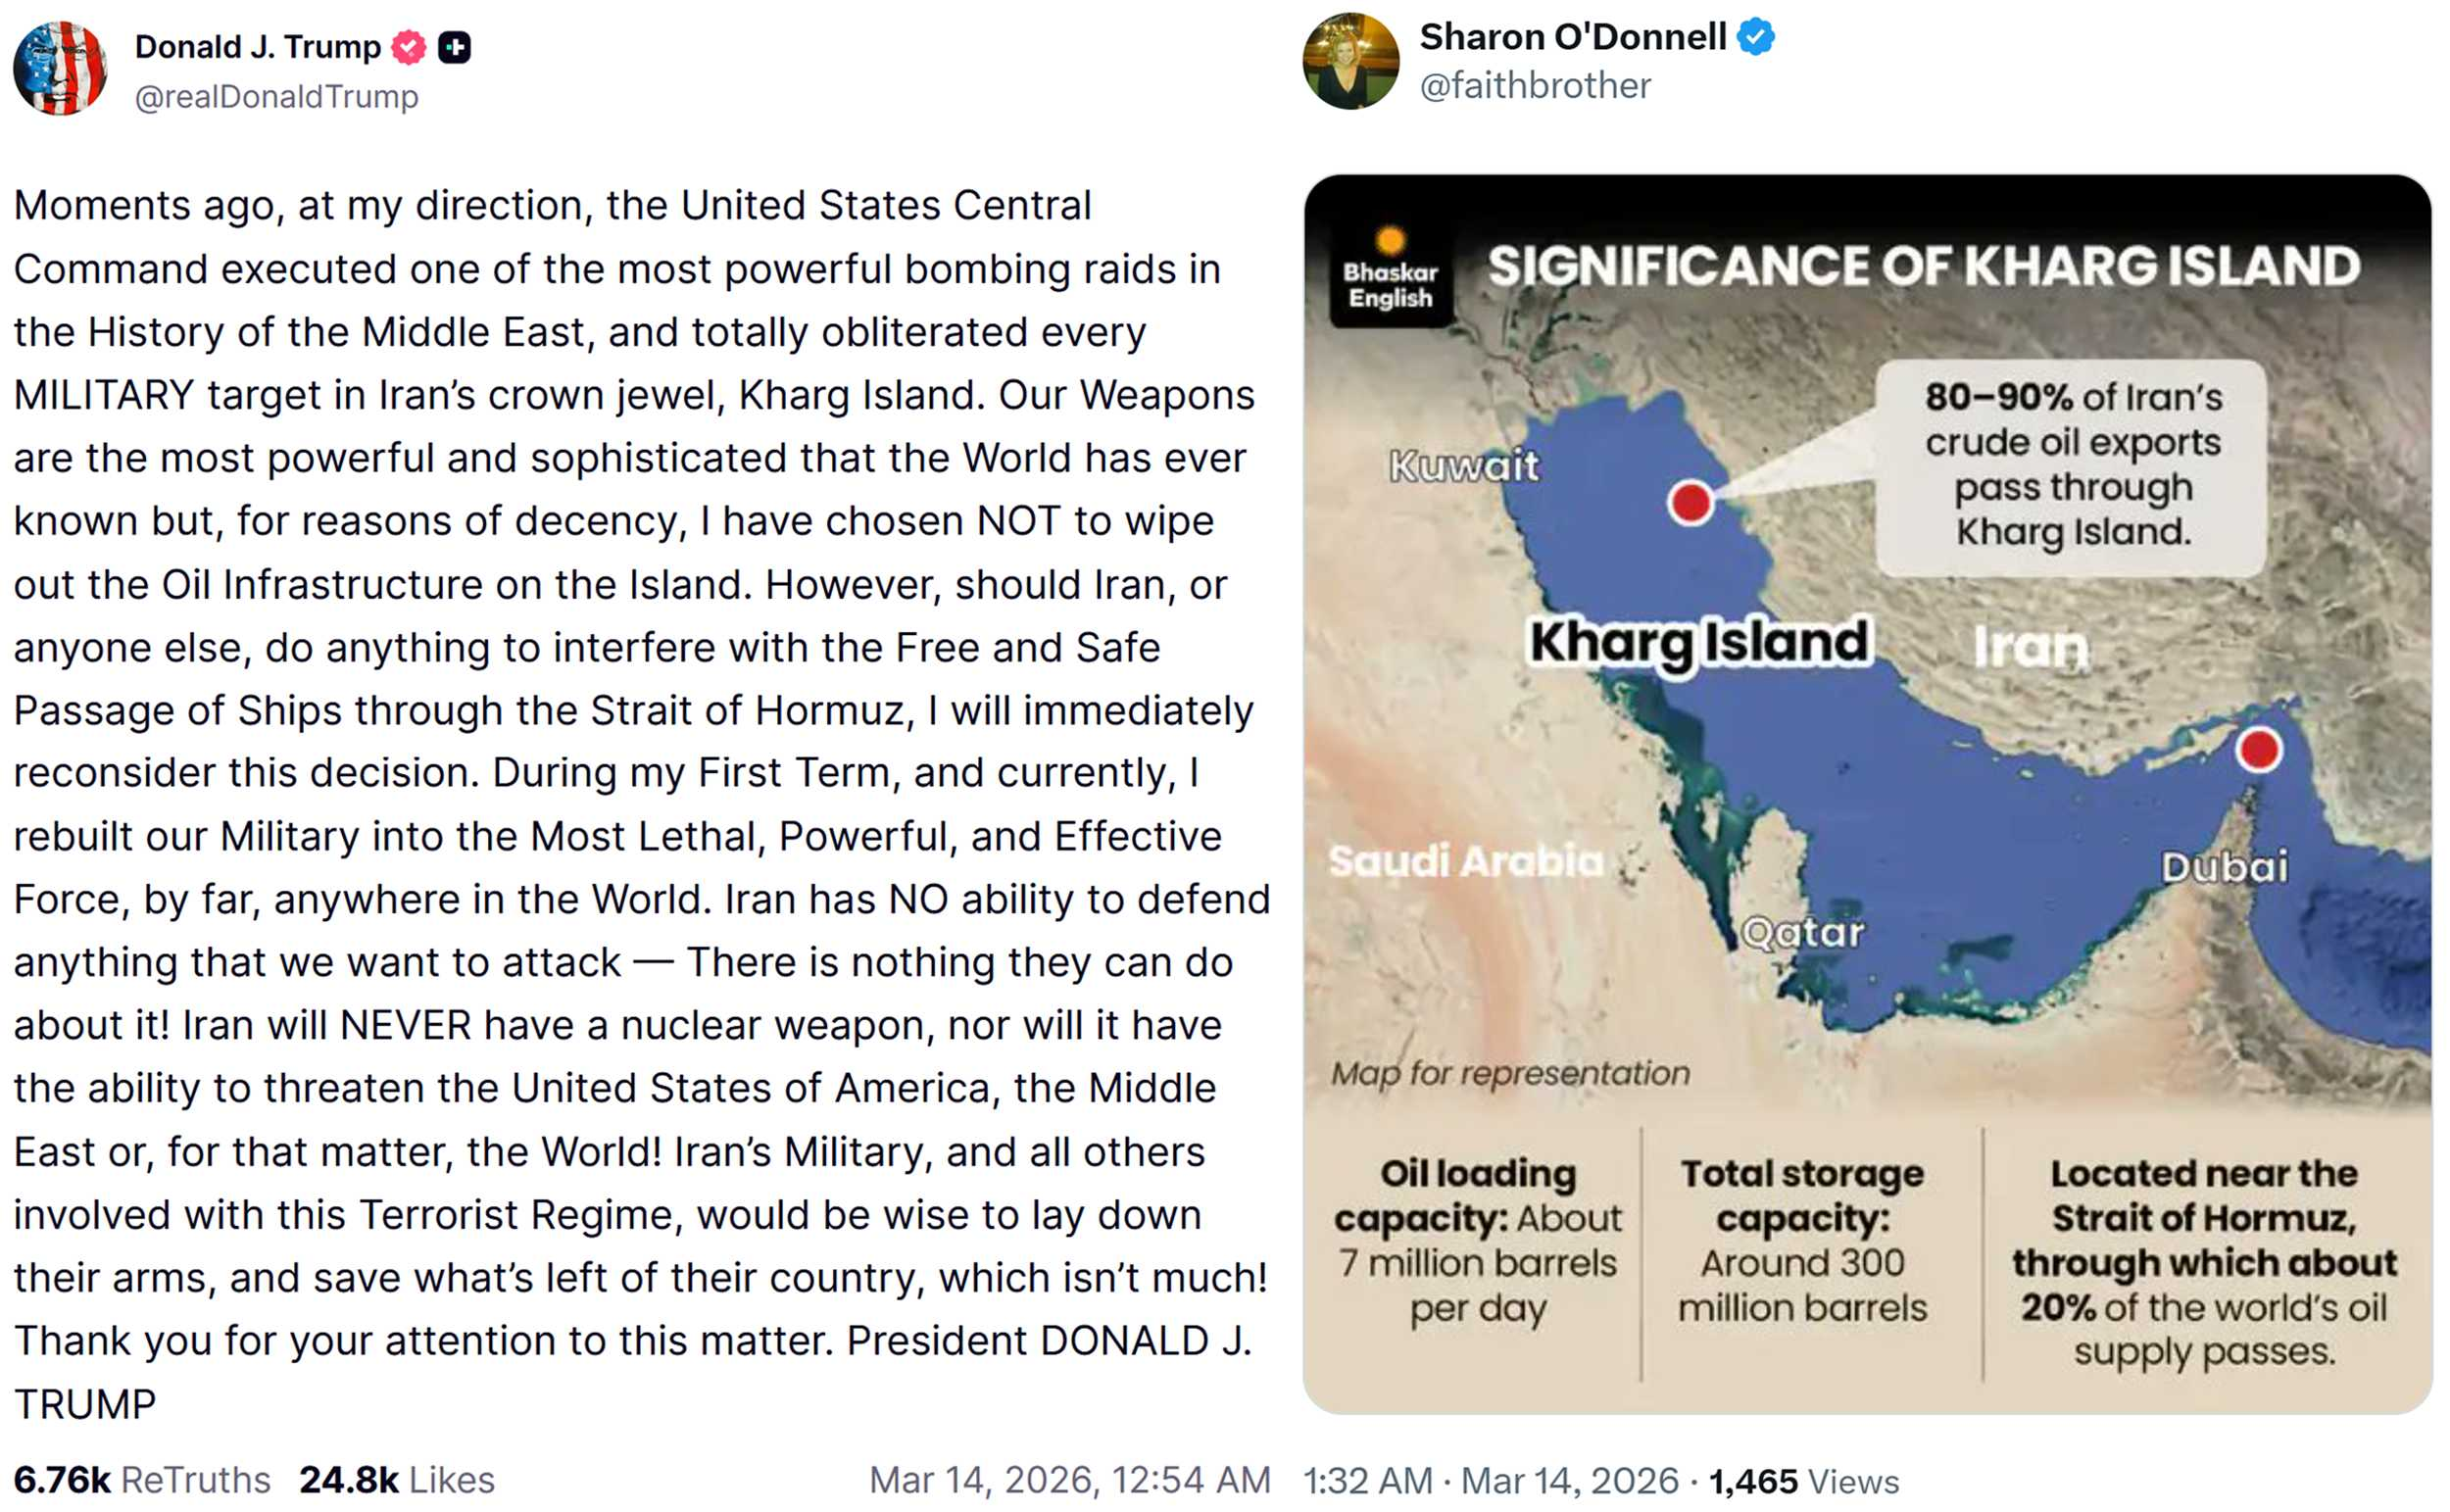
Task: Open Sharon O'Donnell's display name link
Action: 1572,37
